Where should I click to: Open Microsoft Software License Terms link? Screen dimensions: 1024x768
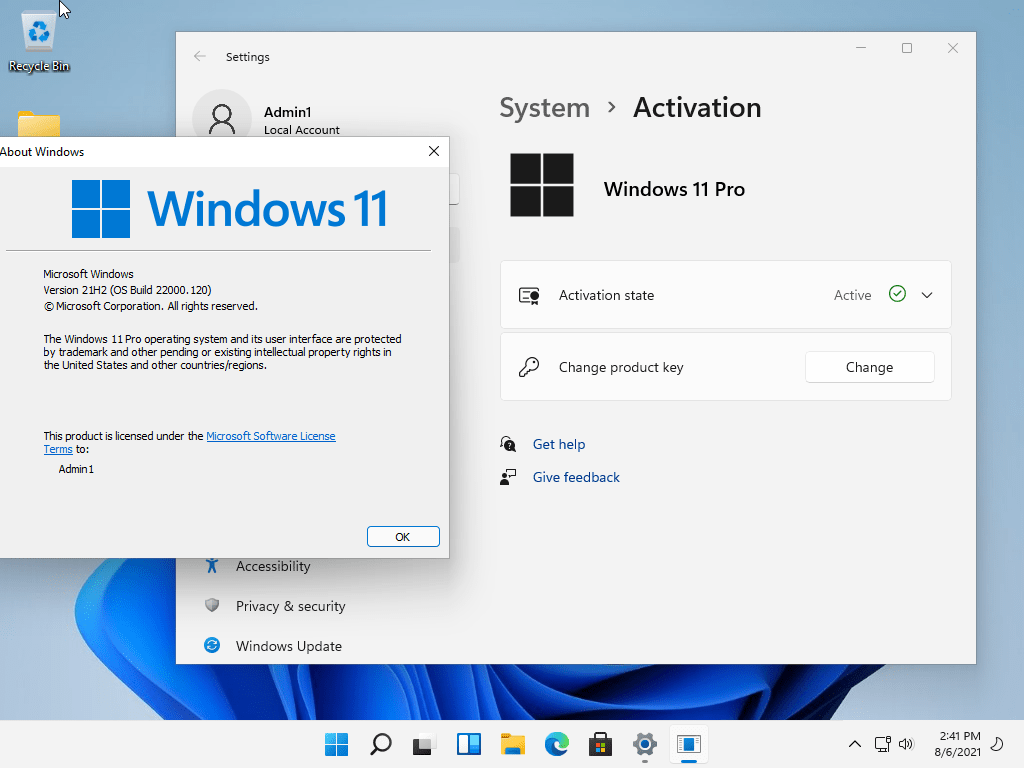(x=270, y=436)
